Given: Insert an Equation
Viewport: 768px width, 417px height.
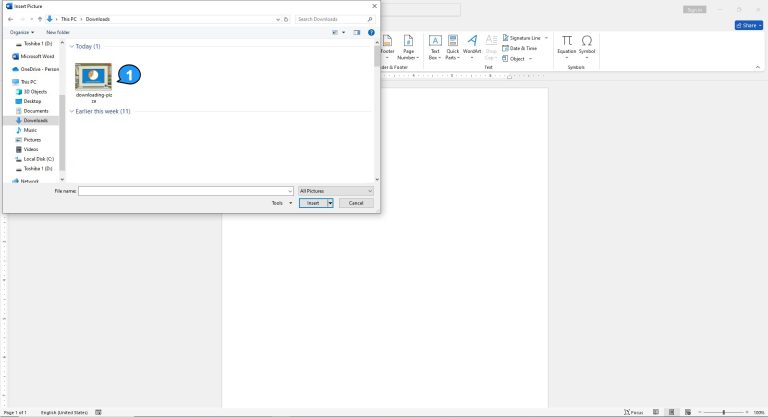Looking at the screenshot, I should [x=567, y=47].
